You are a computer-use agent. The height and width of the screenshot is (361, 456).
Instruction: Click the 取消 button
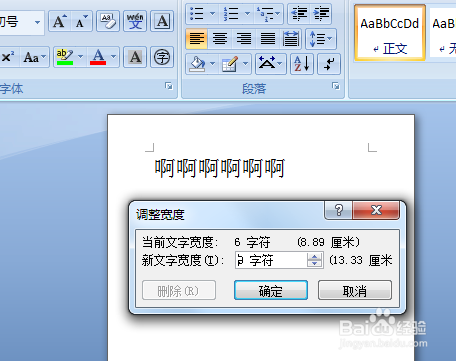click(355, 291)
